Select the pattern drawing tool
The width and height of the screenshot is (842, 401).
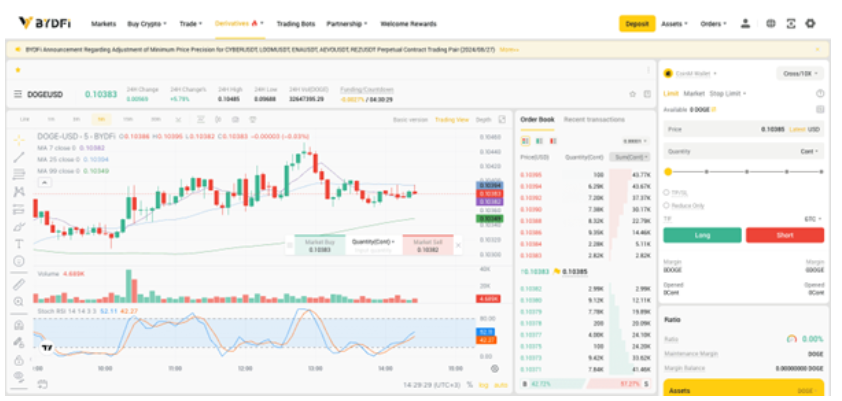19,192
